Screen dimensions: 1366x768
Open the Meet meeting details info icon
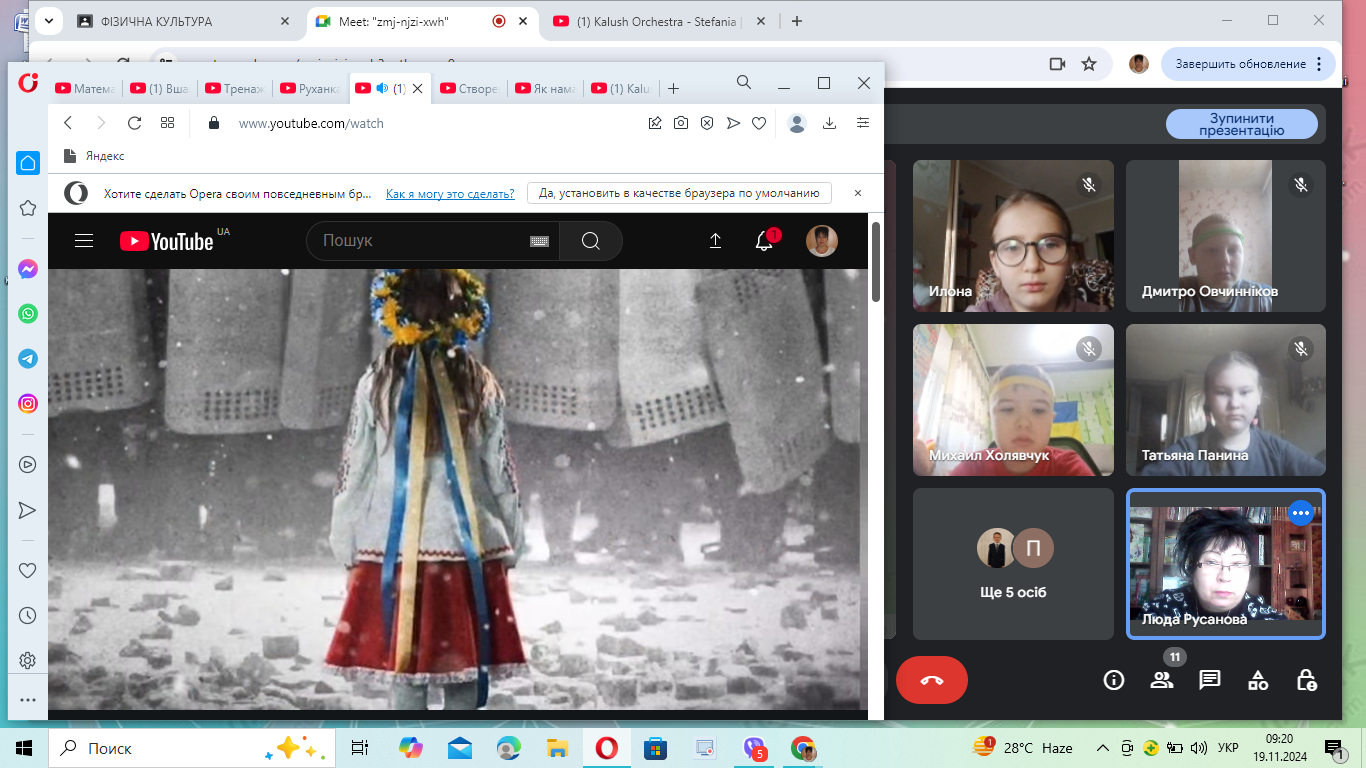(1113, 680)
